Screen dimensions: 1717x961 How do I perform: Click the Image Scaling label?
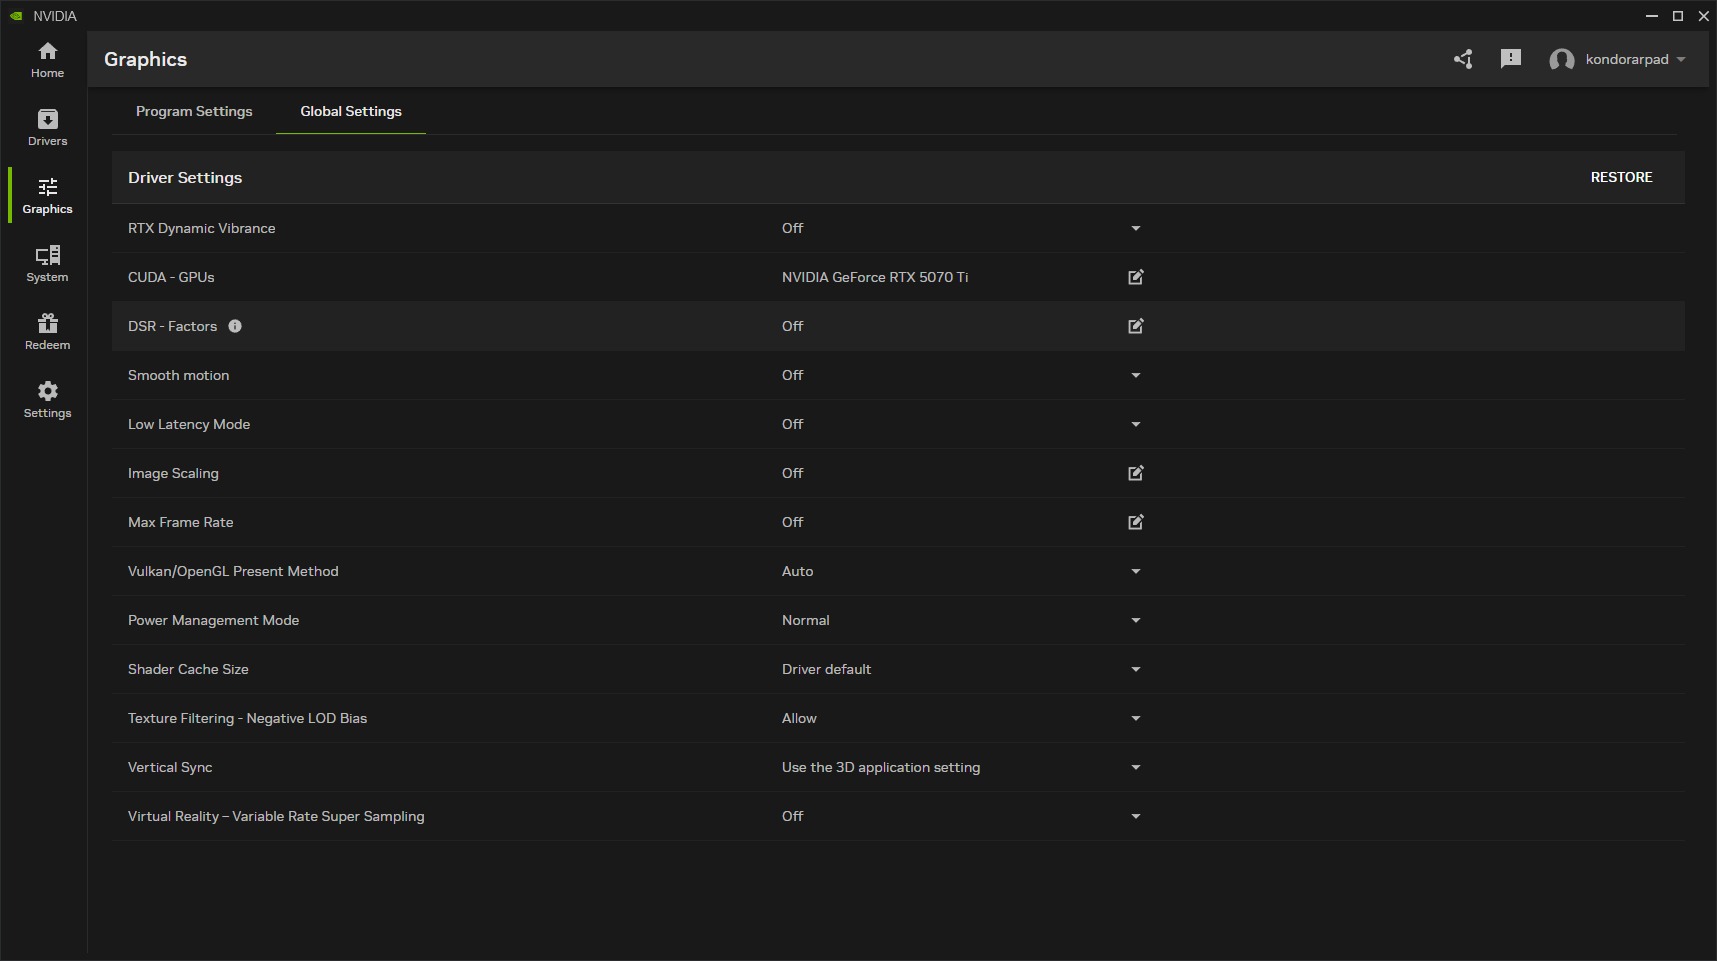[x=173, y=473]
